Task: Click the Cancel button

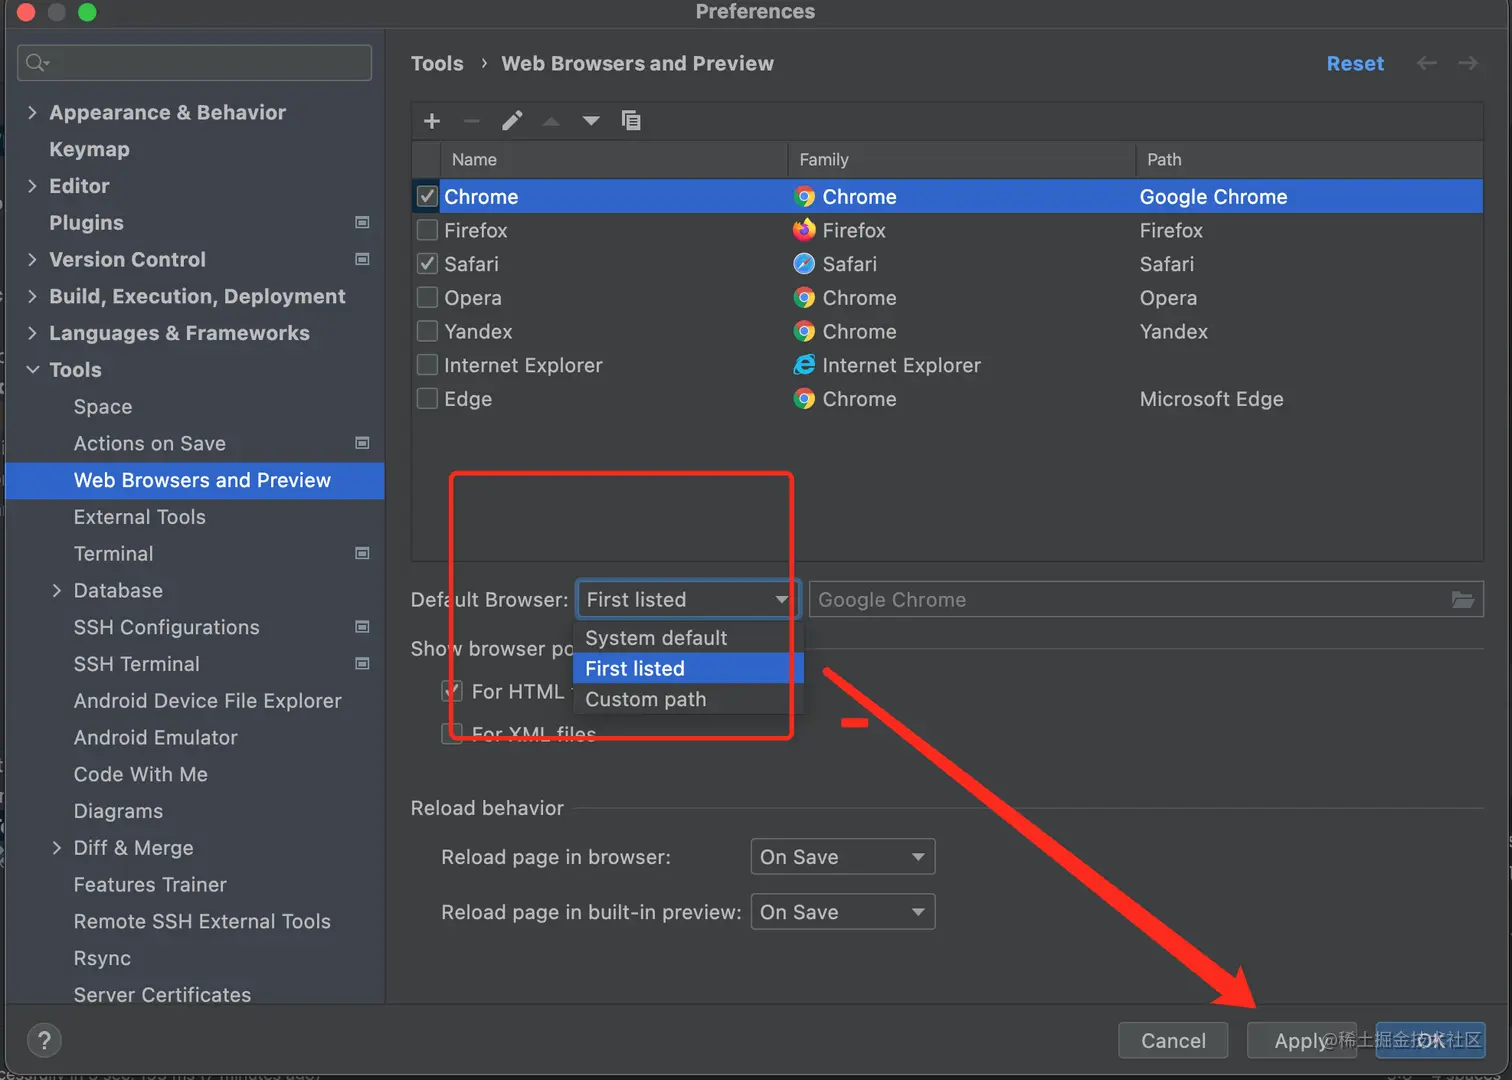Action: pyautogui.click(x=1173, y=1041)
